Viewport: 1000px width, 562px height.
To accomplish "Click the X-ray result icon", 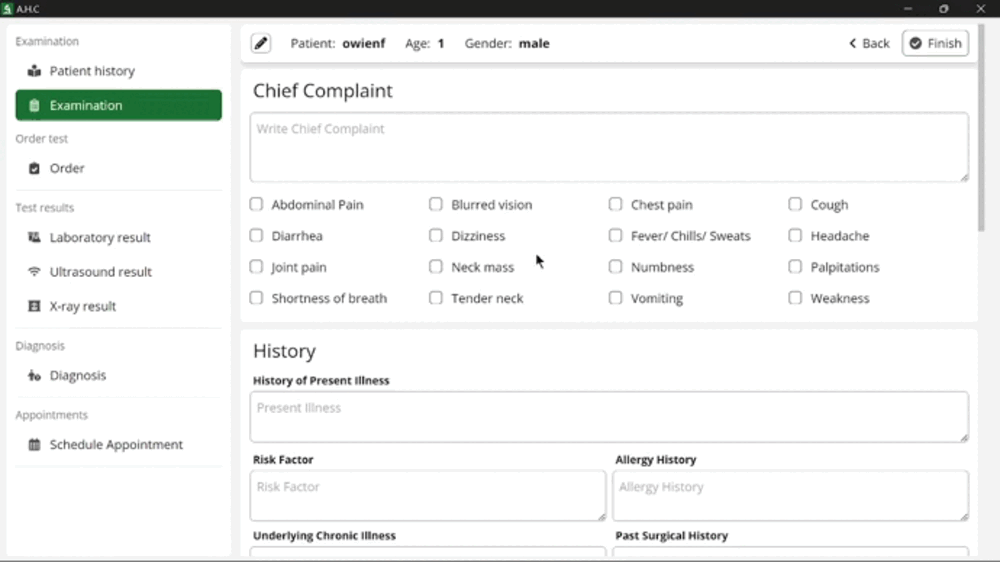I will click(x=35, y=306).
